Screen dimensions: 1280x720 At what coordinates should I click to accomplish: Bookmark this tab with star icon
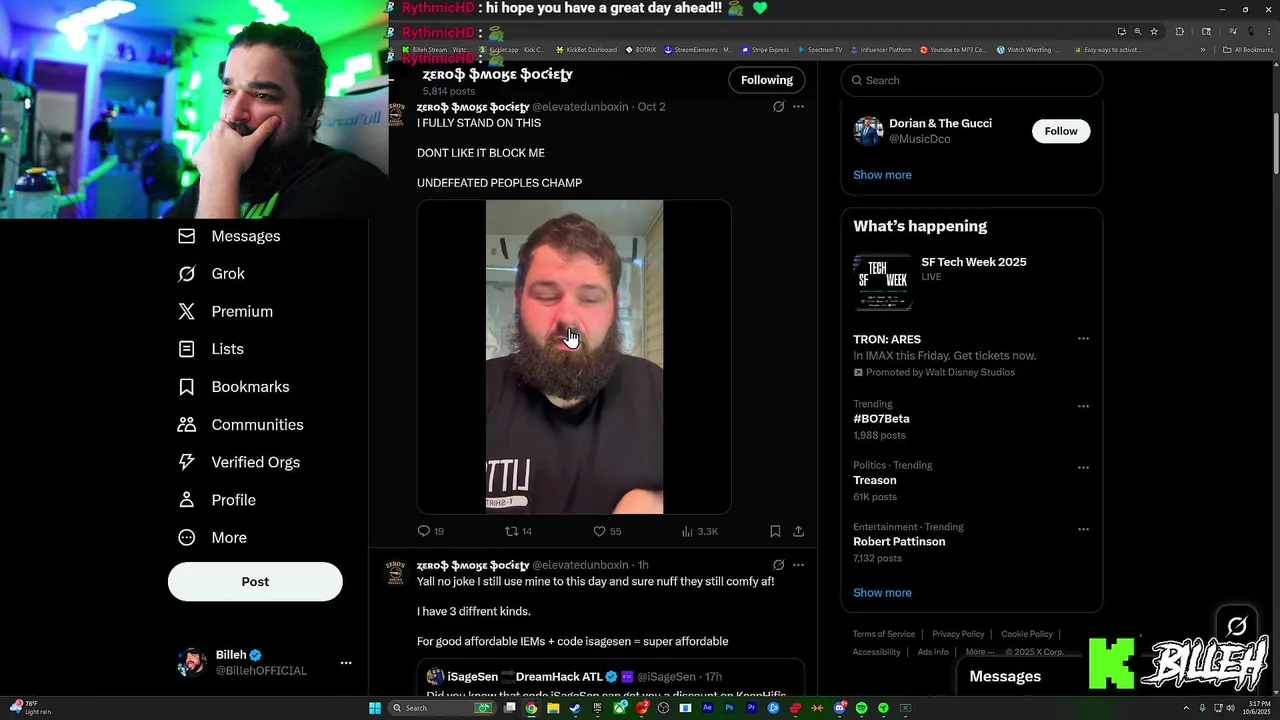(1154, 31)
